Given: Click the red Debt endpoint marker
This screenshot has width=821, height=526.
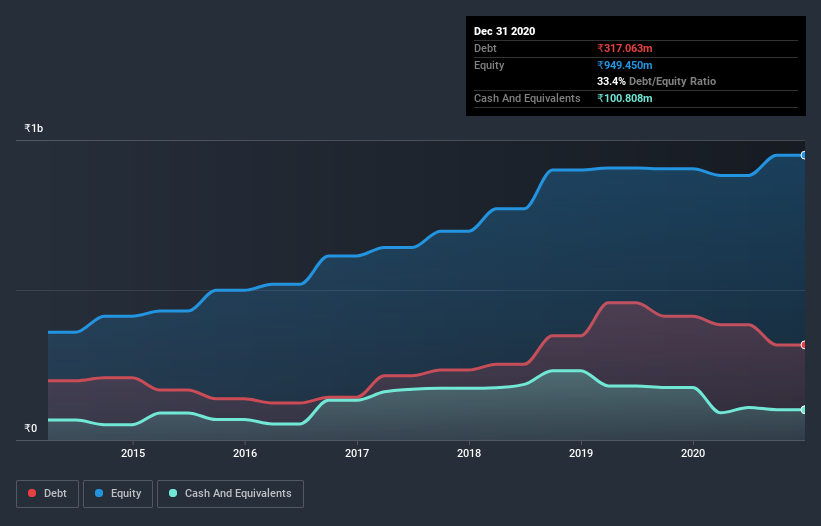Looking at the screenshot, I should tap(804, 345).
